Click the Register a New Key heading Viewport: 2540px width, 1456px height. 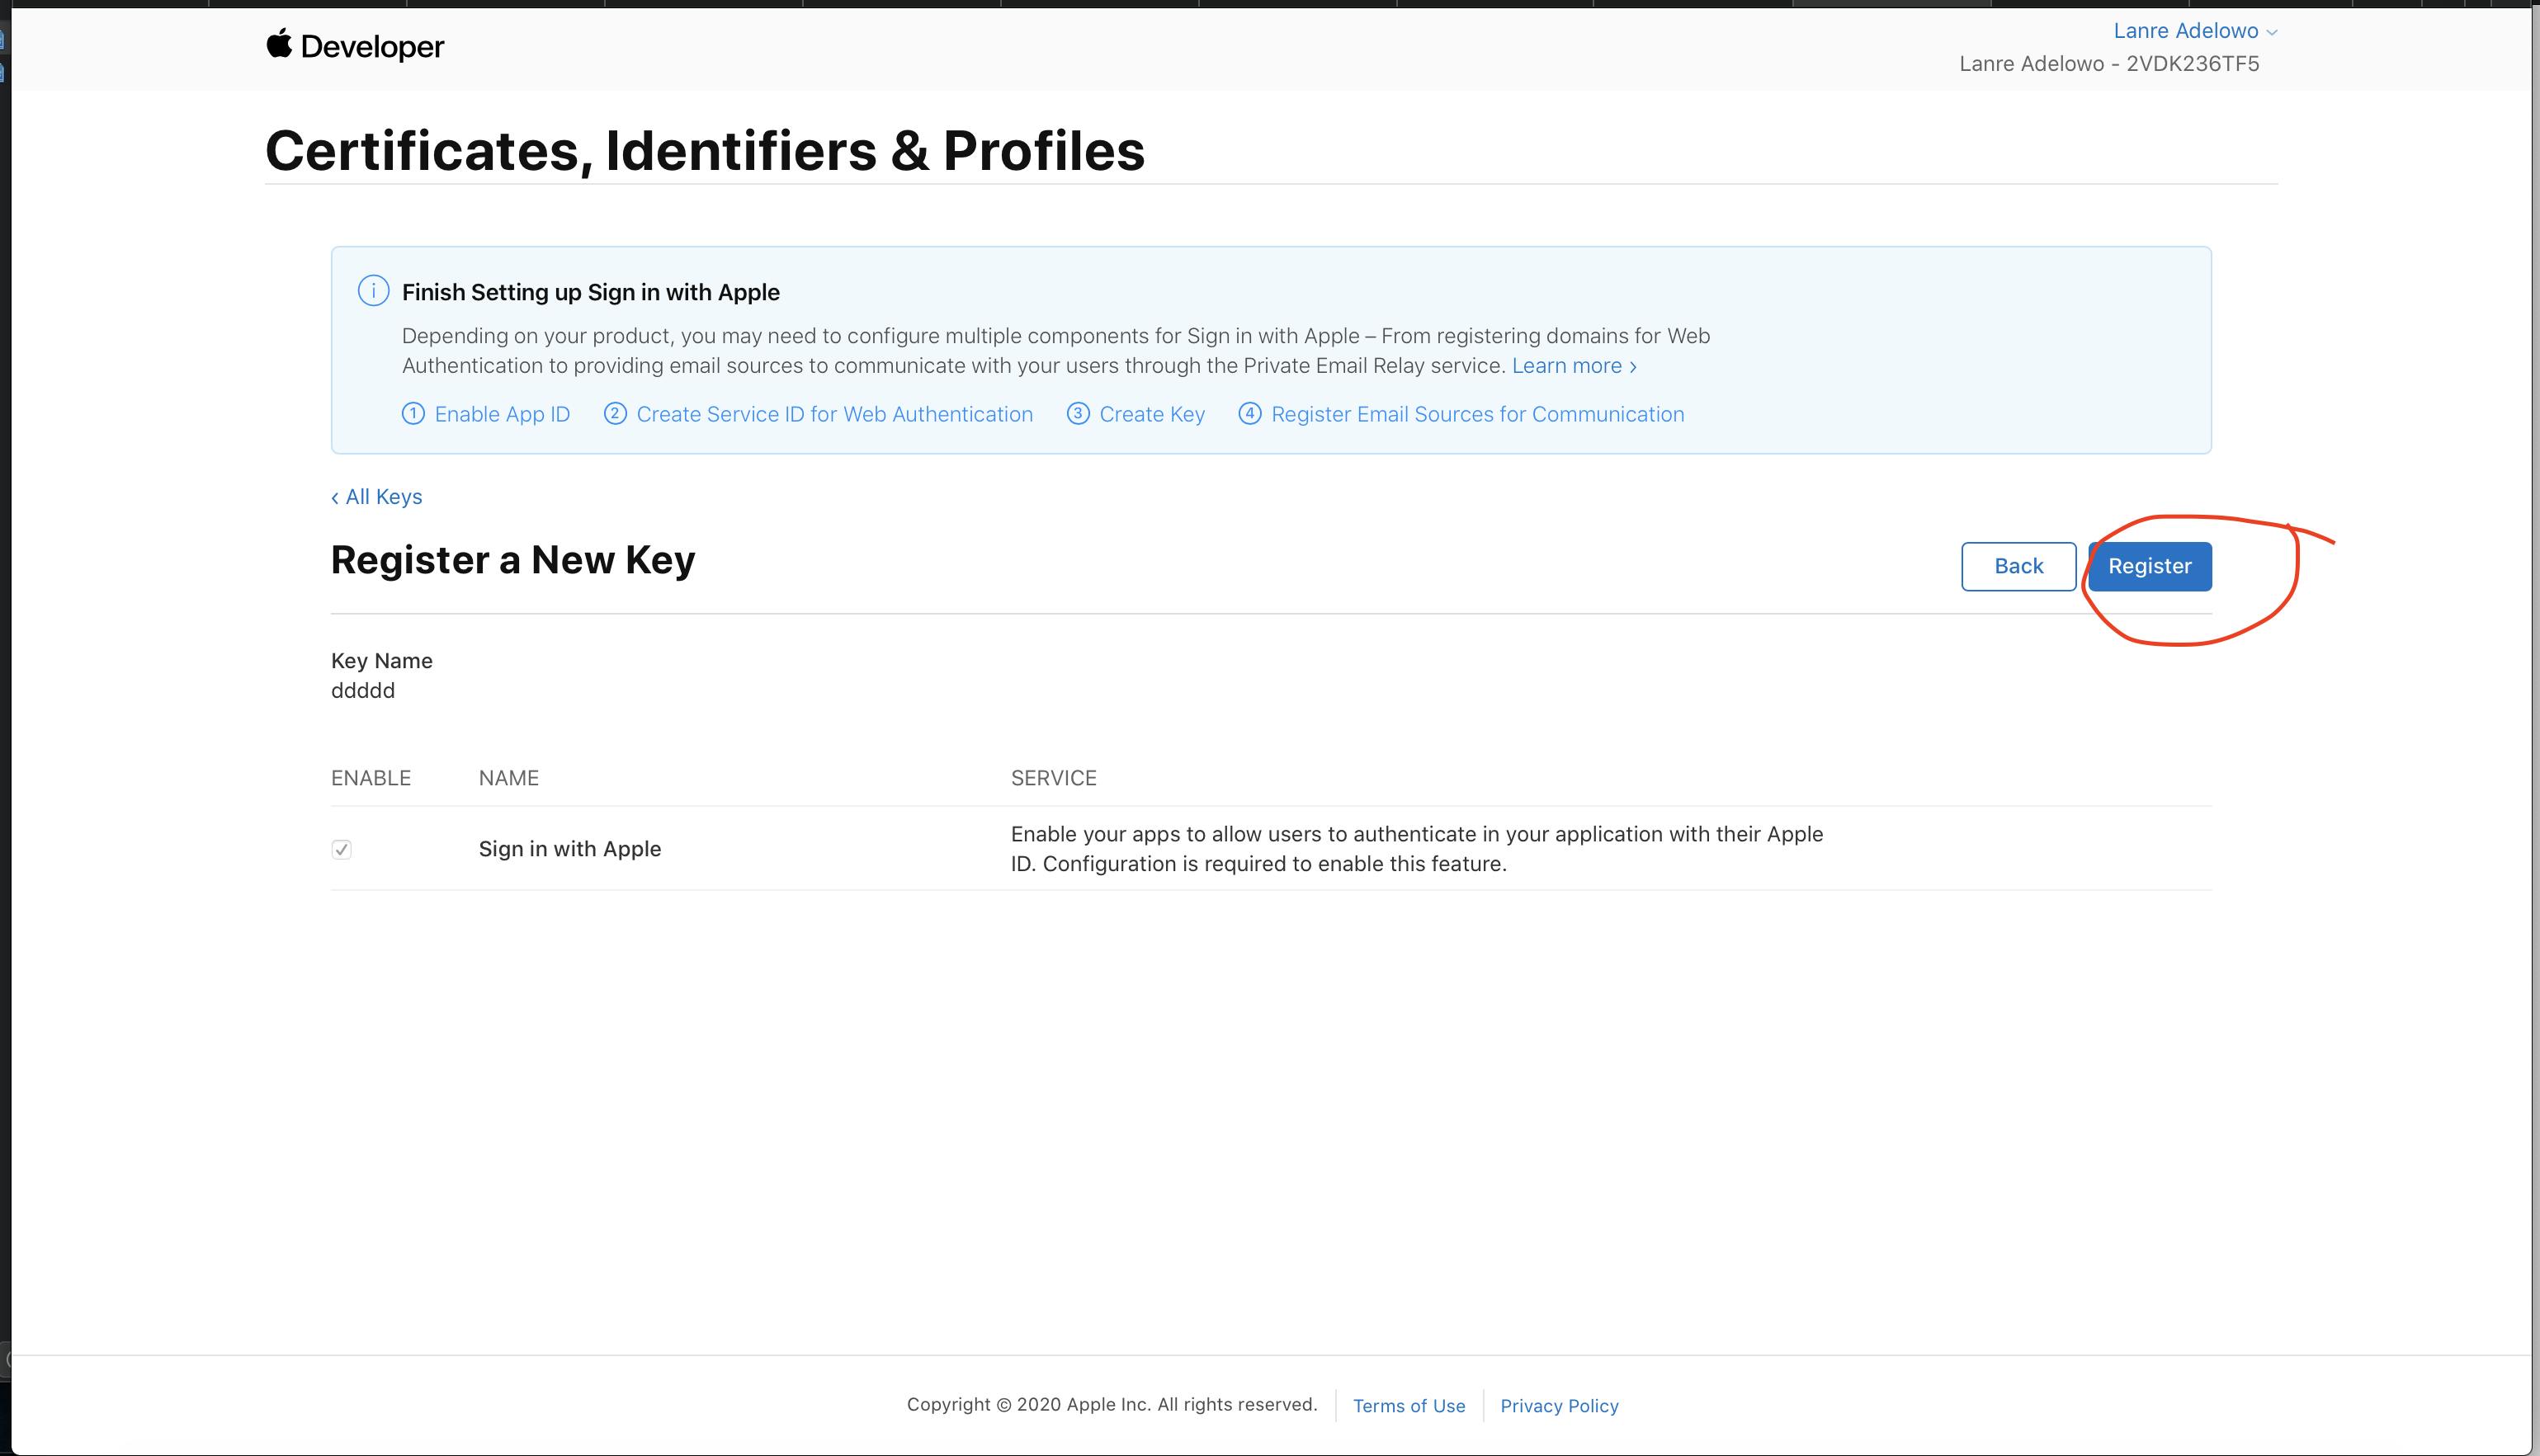click(x=513, y=560)
